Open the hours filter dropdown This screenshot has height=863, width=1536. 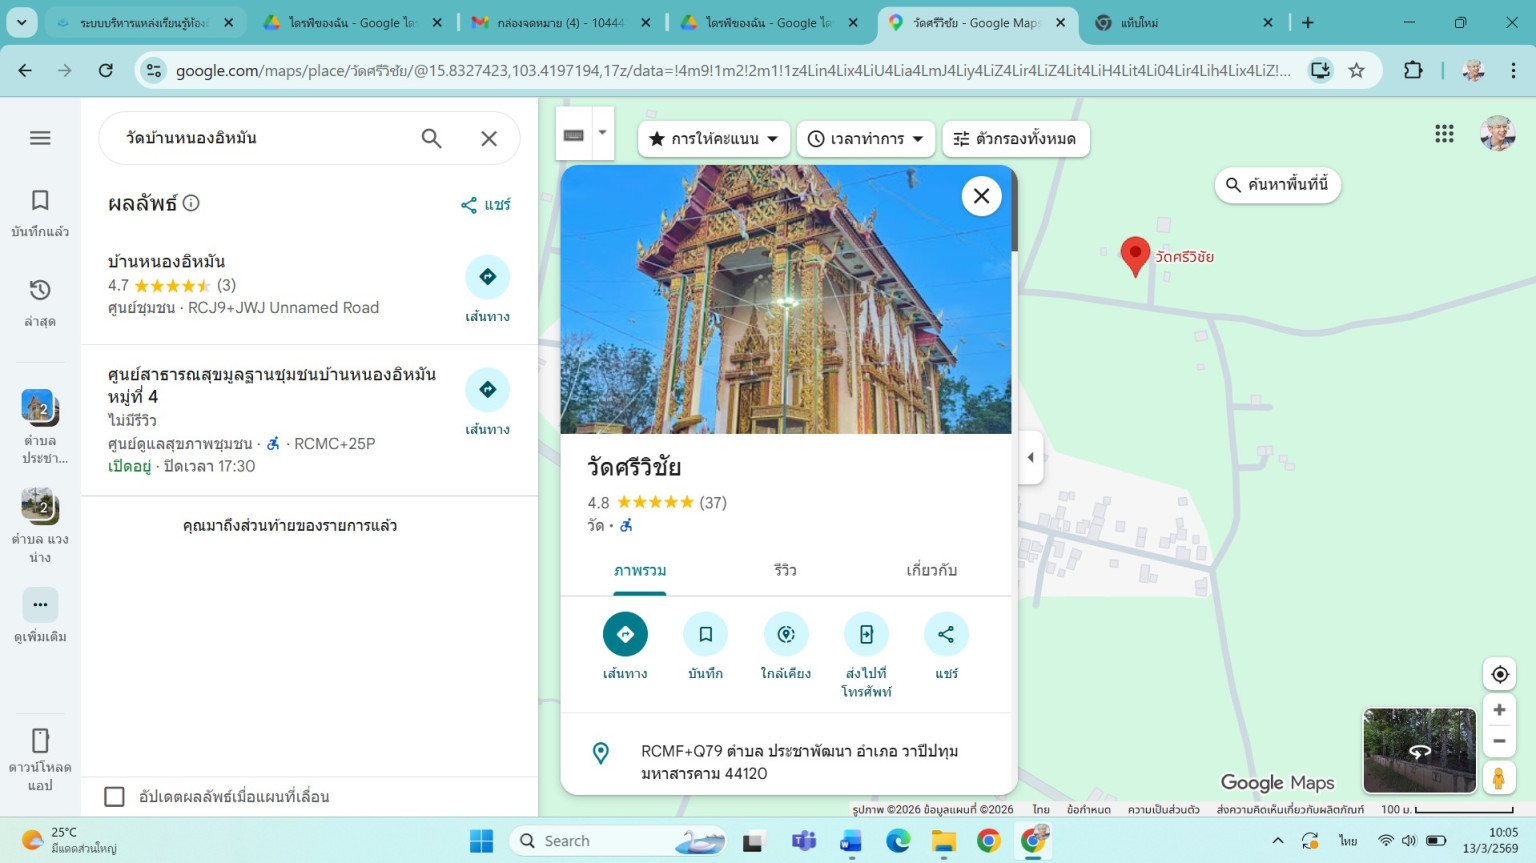point(866,139)
